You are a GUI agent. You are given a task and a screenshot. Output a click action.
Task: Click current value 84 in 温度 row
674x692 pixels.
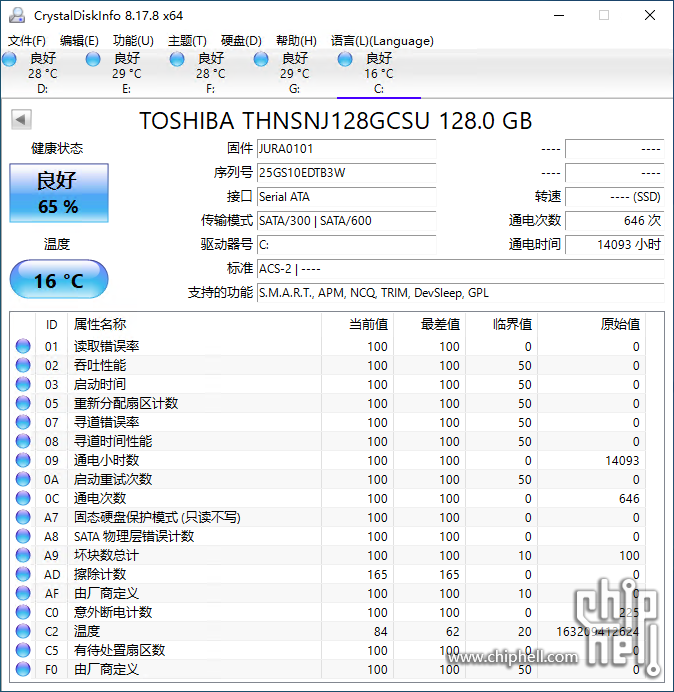pyautogui.click(x=380, y=631)
